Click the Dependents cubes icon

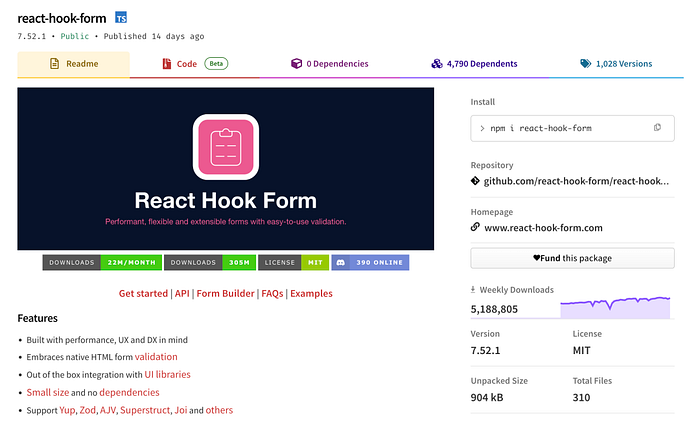pos(437,64)
